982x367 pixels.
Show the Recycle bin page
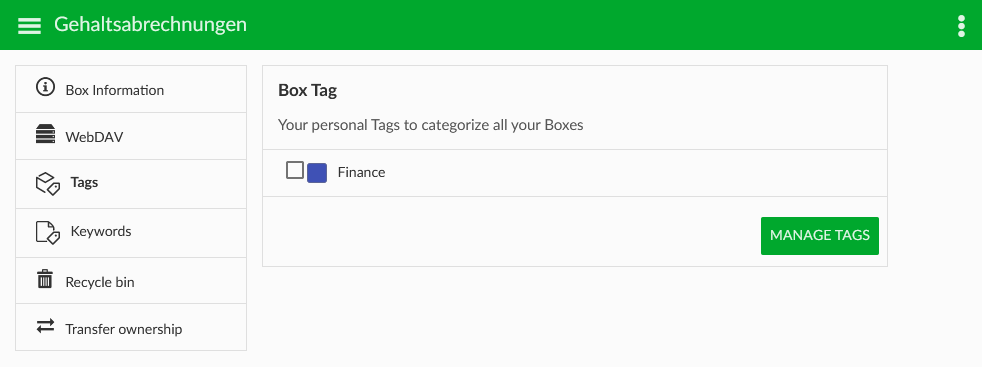tap(131, 281)
